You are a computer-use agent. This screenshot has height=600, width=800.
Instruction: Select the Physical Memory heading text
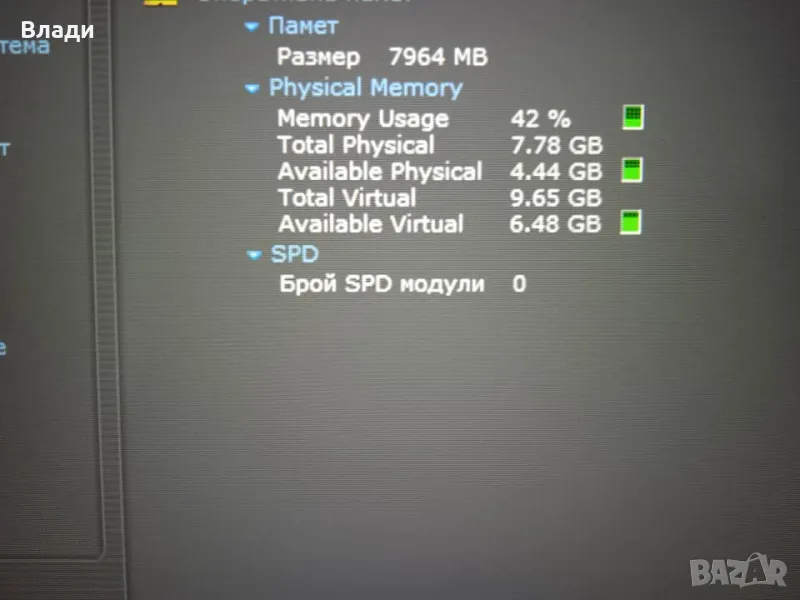[366, 88]
